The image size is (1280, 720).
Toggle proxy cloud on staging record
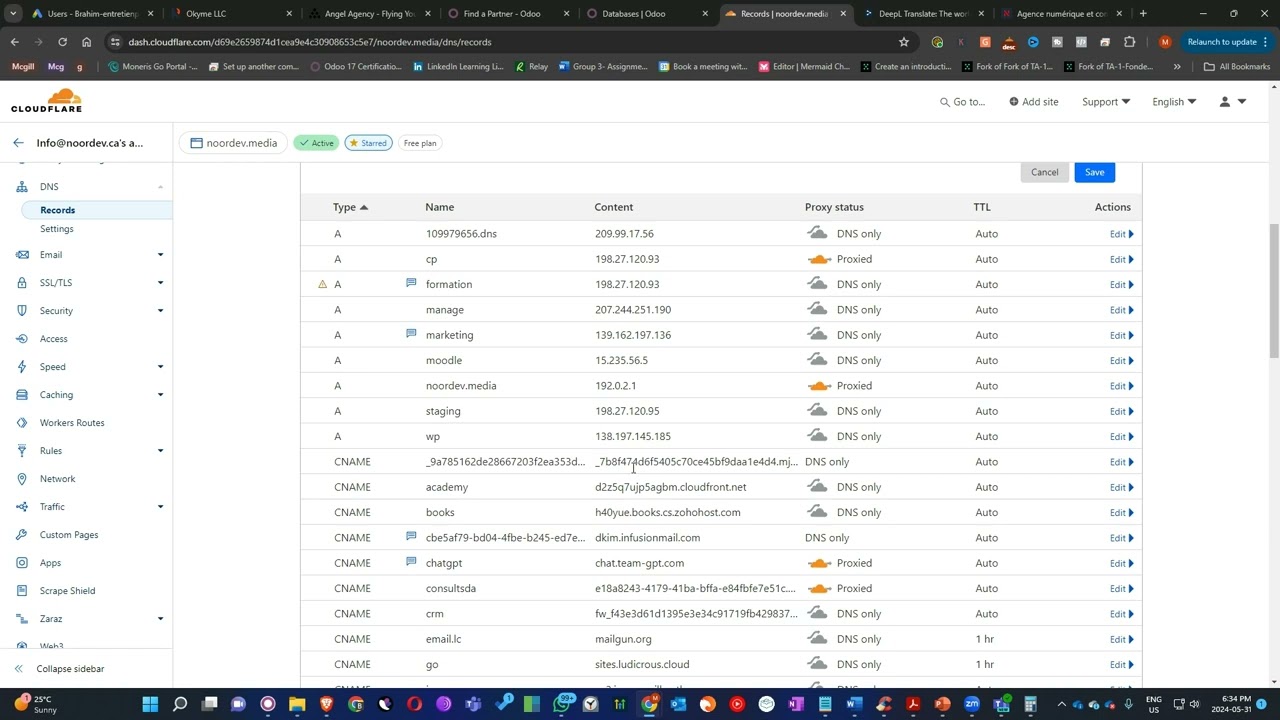click(x=818, y=410)
